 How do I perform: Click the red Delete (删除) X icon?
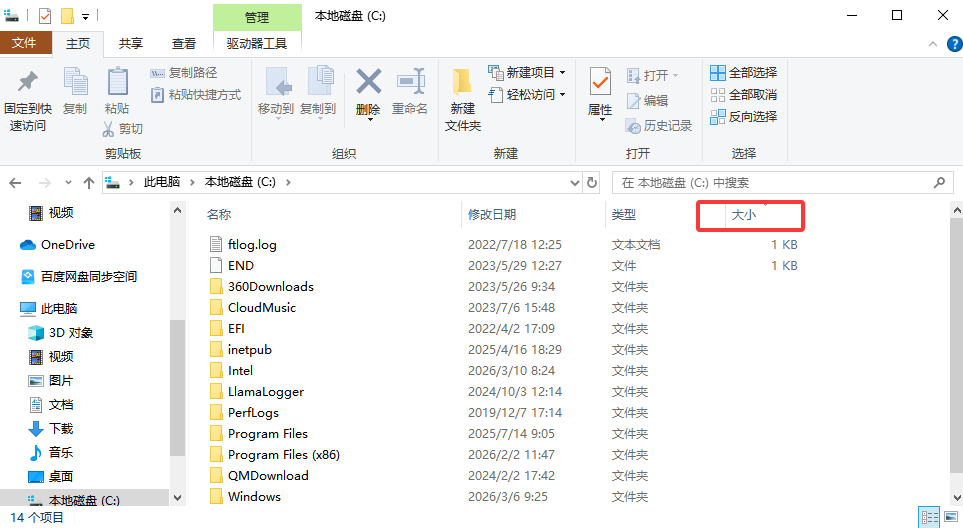point(368,82)
